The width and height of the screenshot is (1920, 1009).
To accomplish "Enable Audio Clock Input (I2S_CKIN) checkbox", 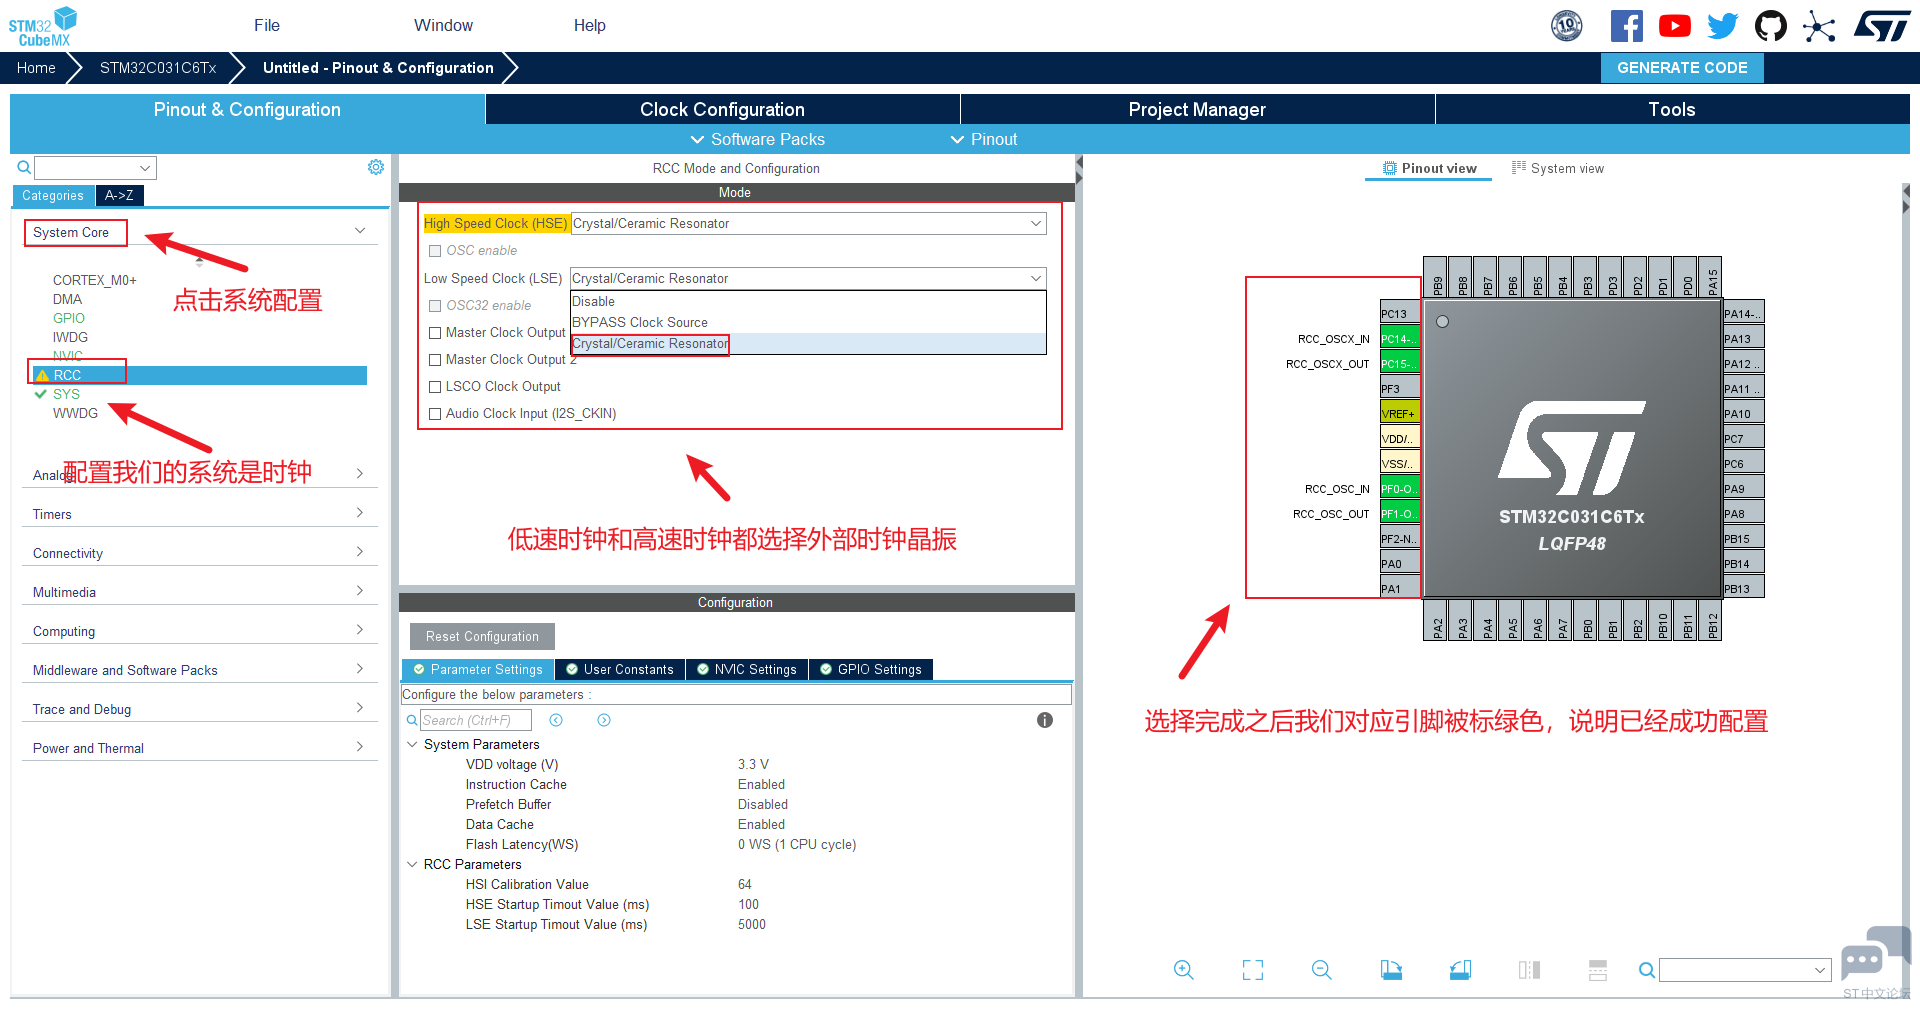I will click(x=435, y=414).
